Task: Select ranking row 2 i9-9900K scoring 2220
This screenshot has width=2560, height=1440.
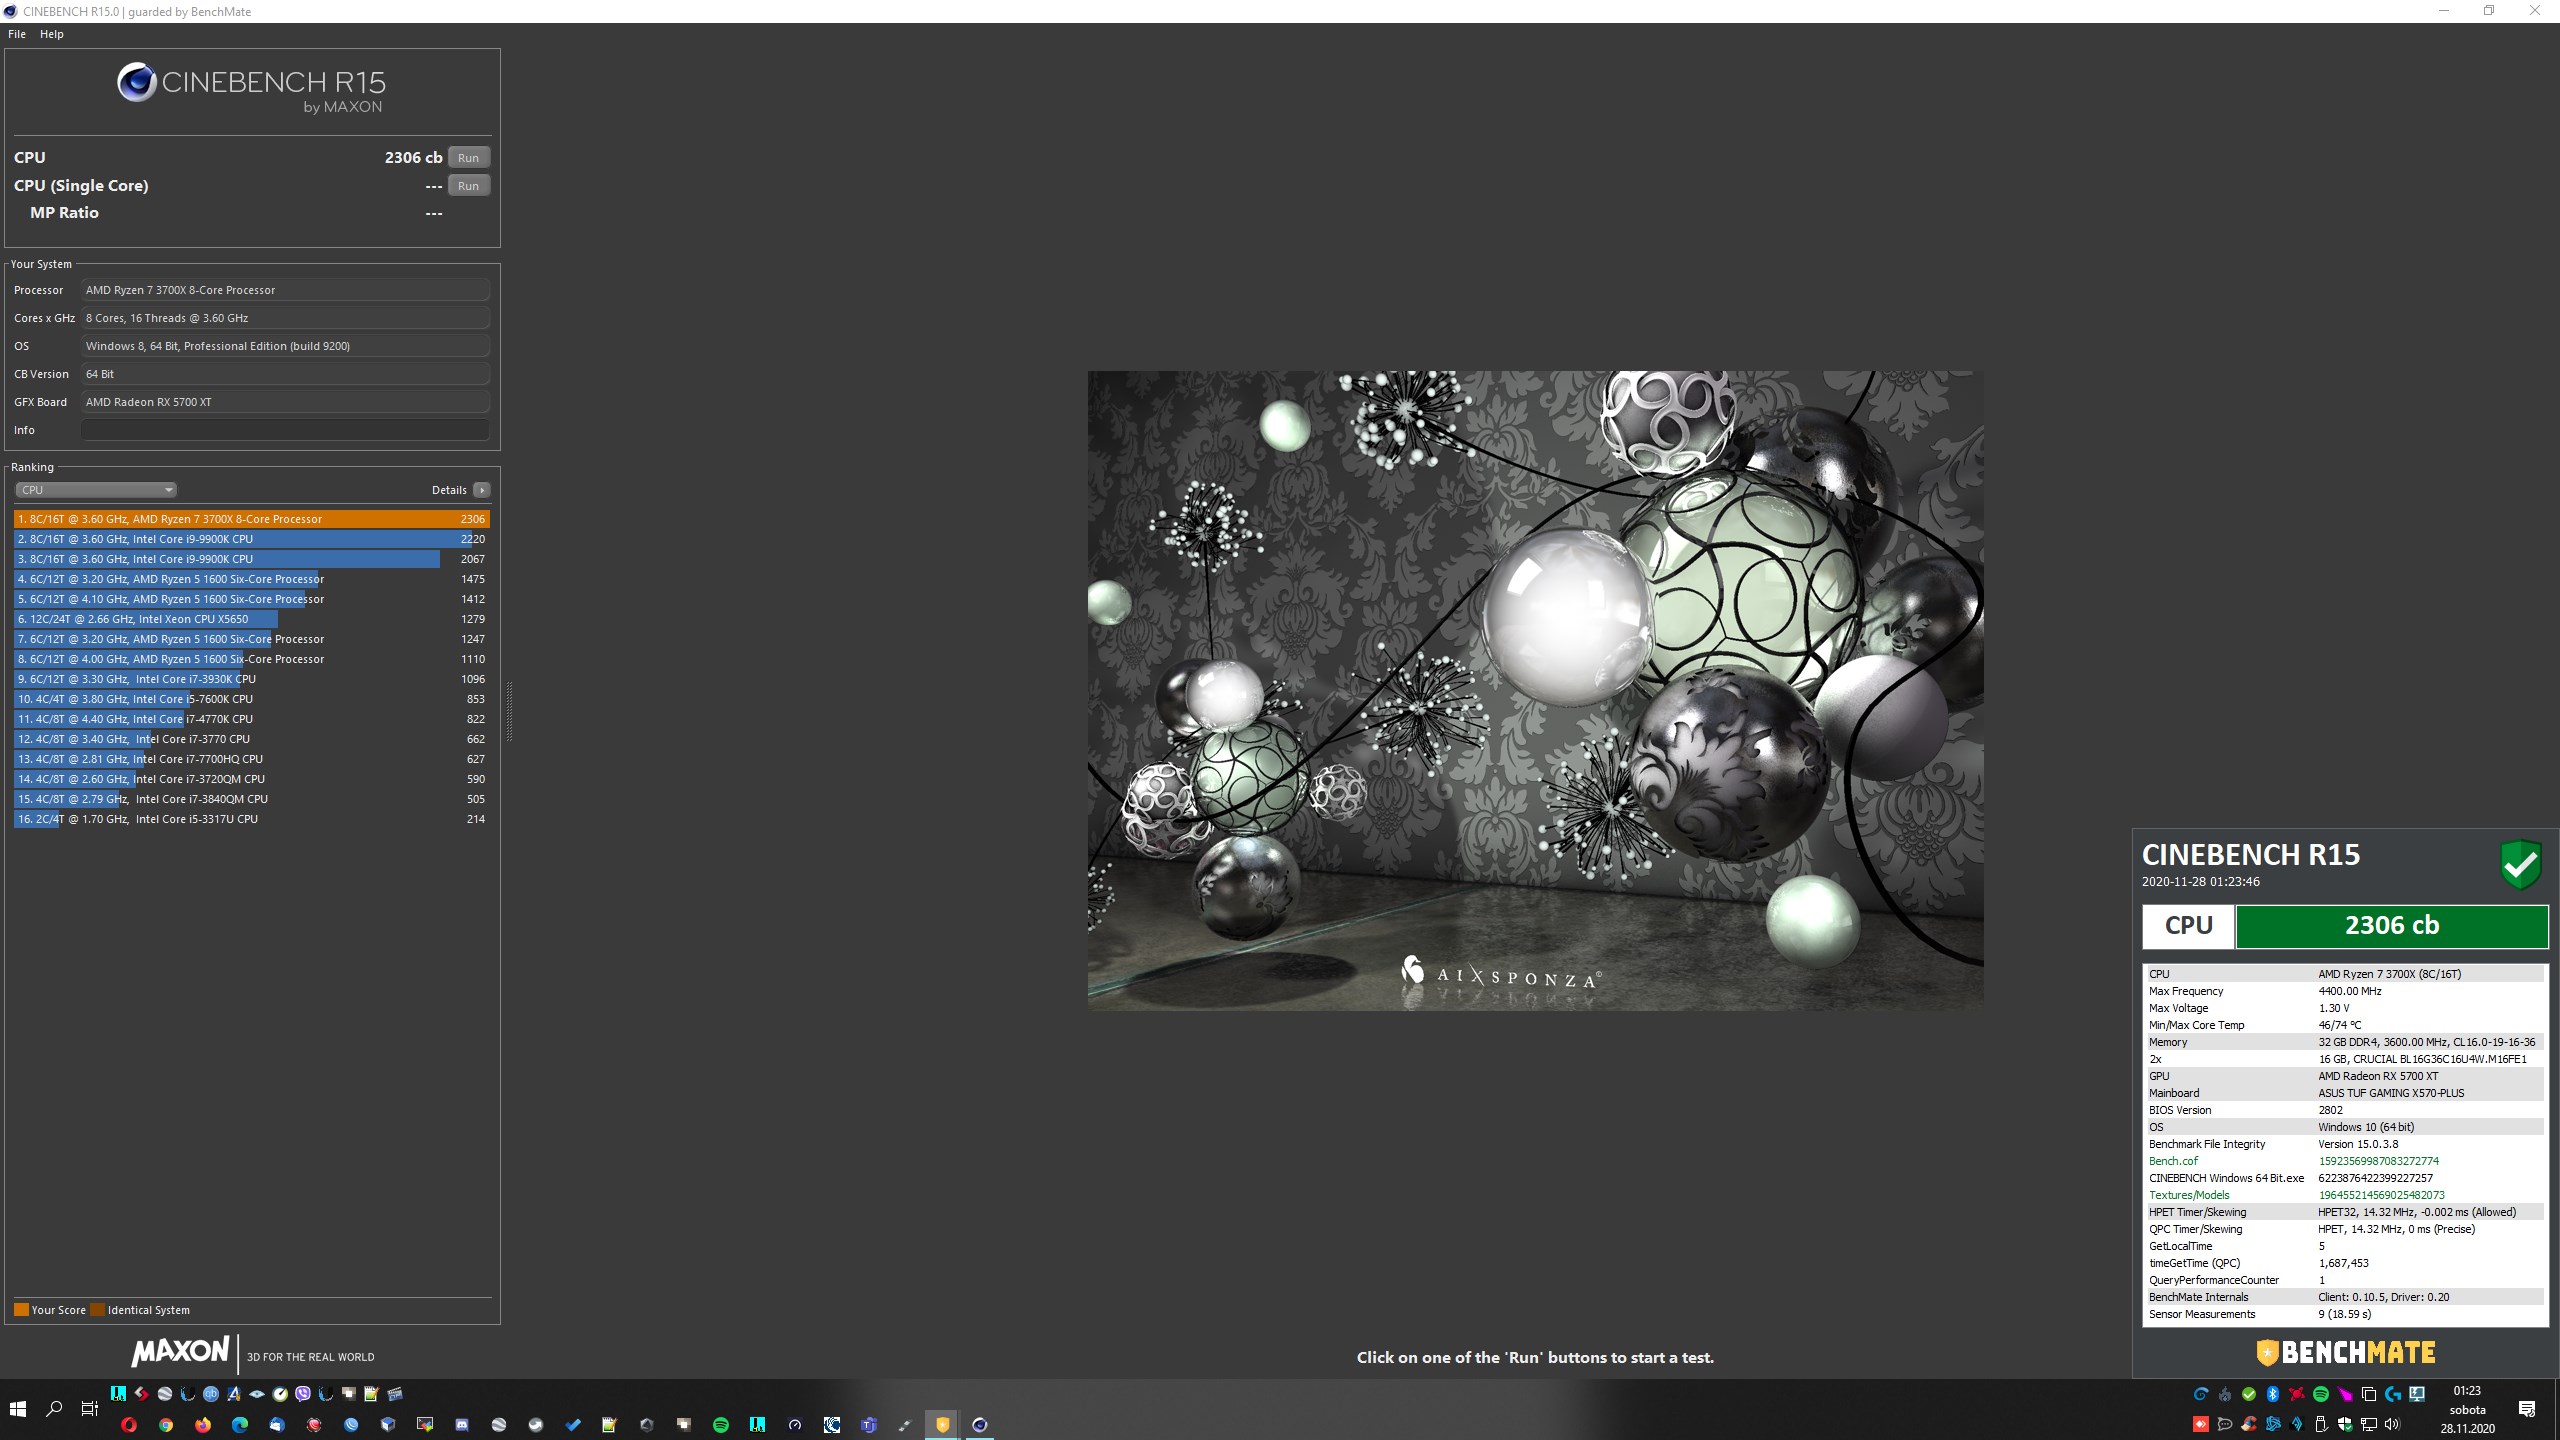Action: (252, 539)
